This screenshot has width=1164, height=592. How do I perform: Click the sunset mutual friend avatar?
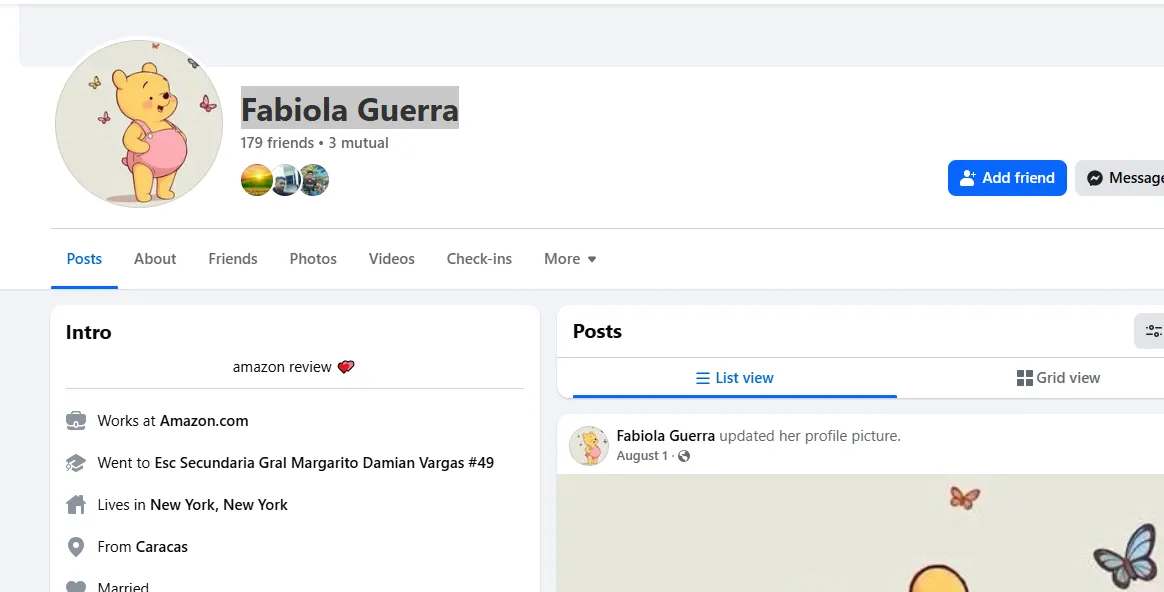[x=256, y=180]
